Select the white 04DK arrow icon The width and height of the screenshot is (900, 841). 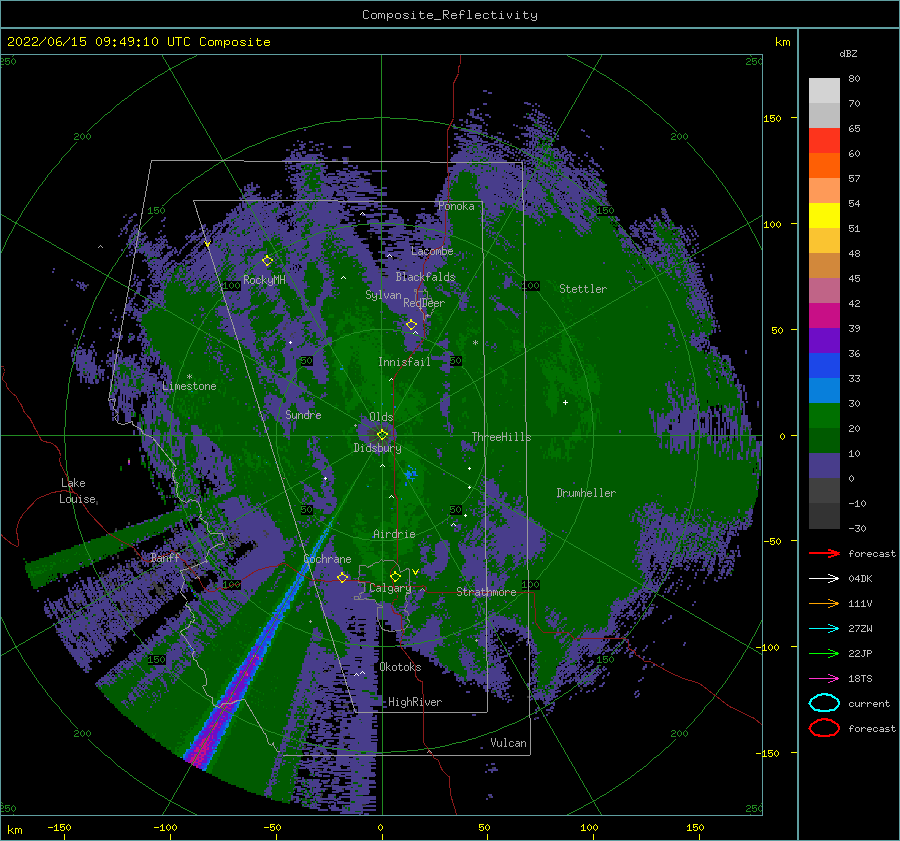coord(824,578)
